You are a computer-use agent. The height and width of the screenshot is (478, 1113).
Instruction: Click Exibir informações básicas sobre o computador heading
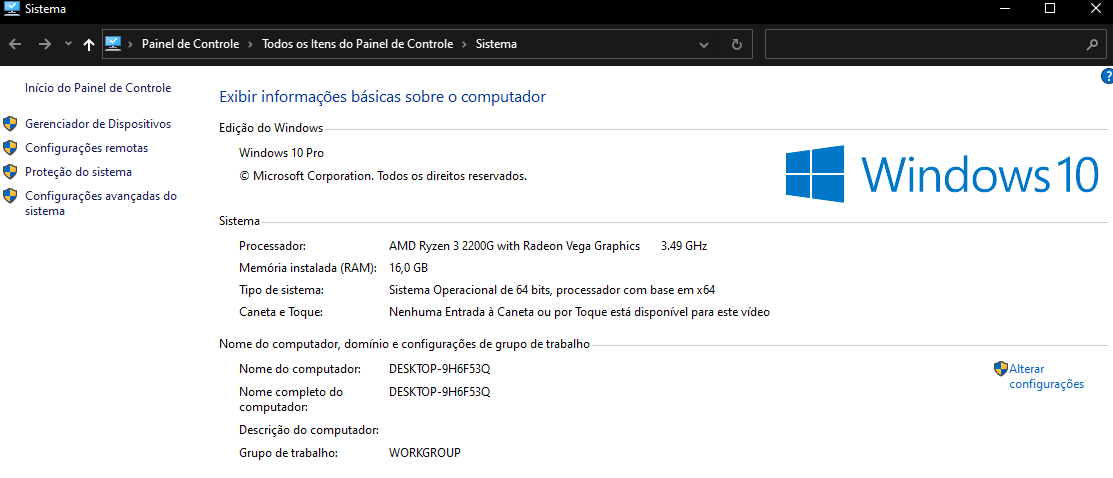pyautogui.click(x=383, y=97)
